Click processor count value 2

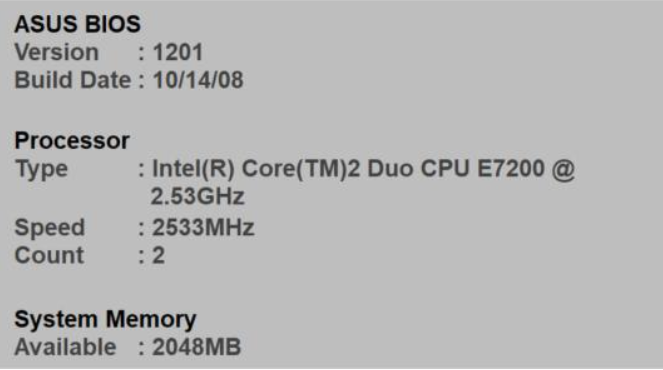tap(159, 255)
